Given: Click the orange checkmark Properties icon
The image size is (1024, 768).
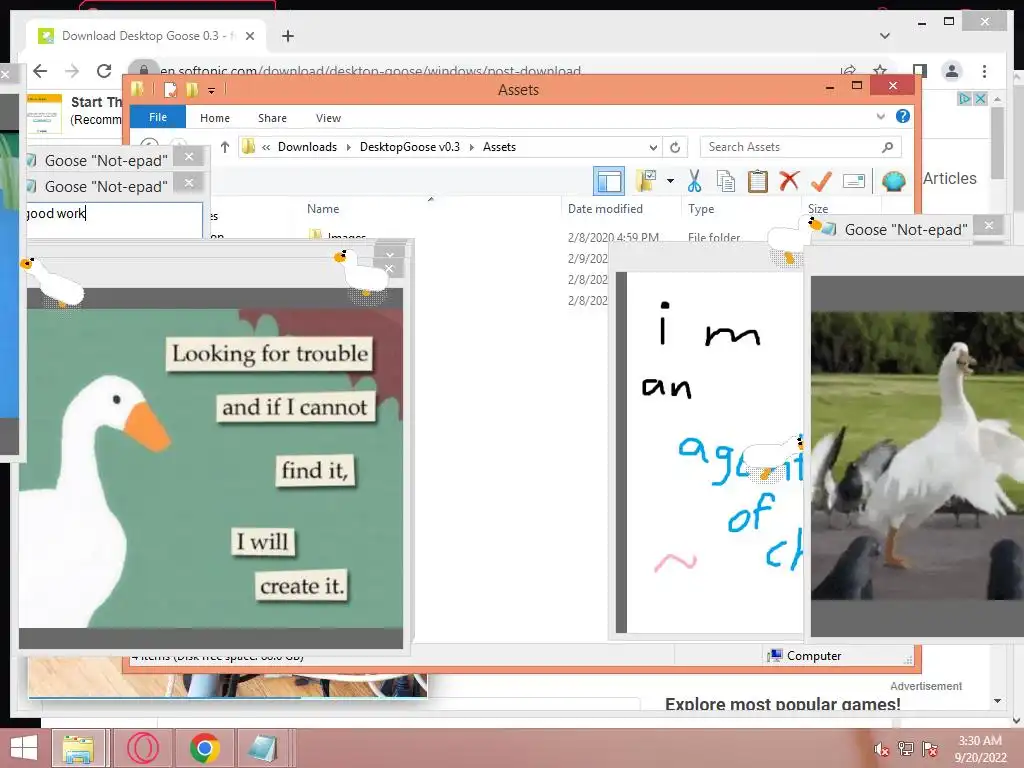Looking at the screenshot, I should 821,181.
